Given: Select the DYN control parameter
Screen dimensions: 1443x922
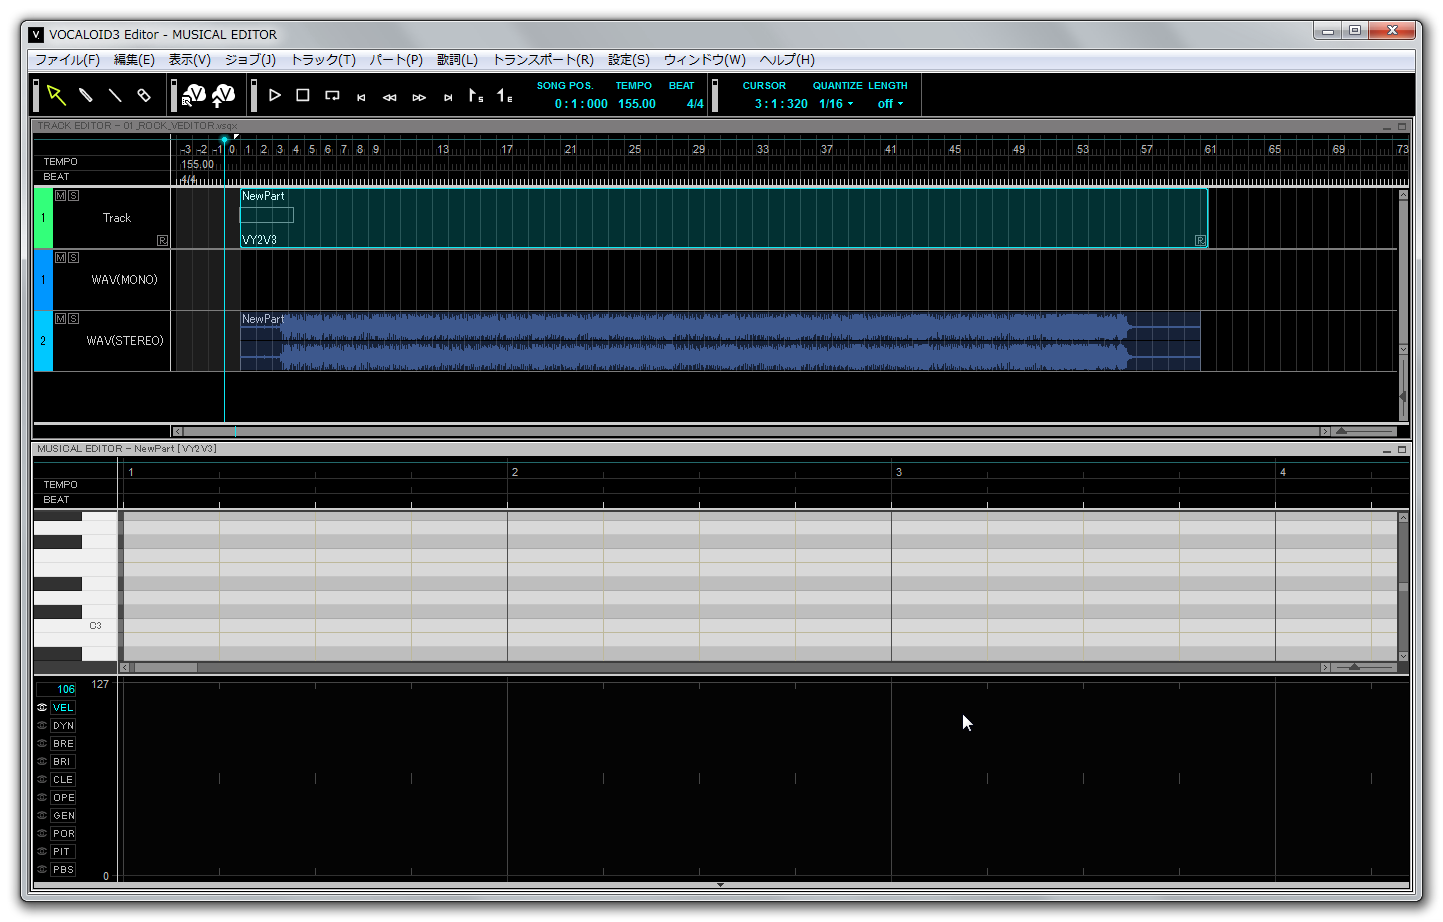Looking at the screenshot, I should click(x=63, y=725).
